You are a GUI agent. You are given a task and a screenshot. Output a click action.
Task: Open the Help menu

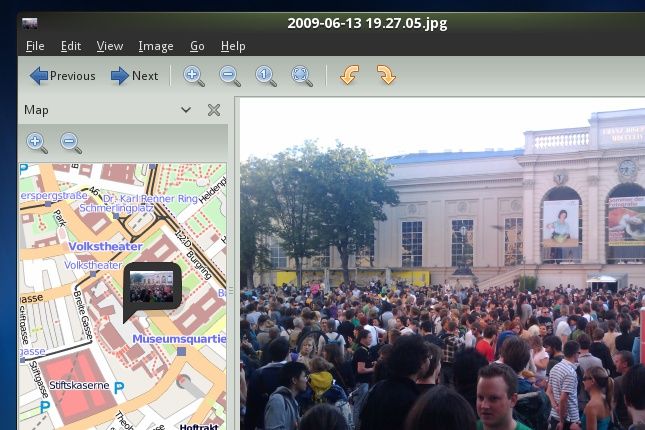(x=233, y=46)
